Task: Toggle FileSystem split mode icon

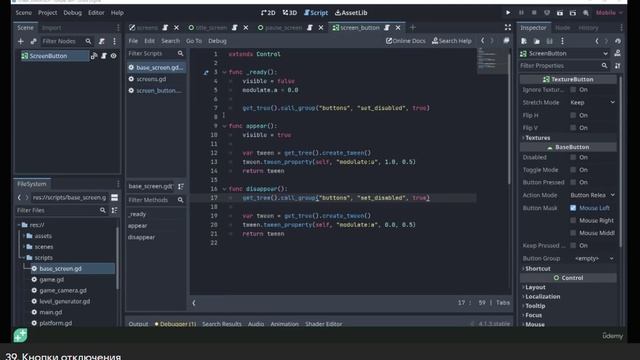Action: (x=115, y=198)
